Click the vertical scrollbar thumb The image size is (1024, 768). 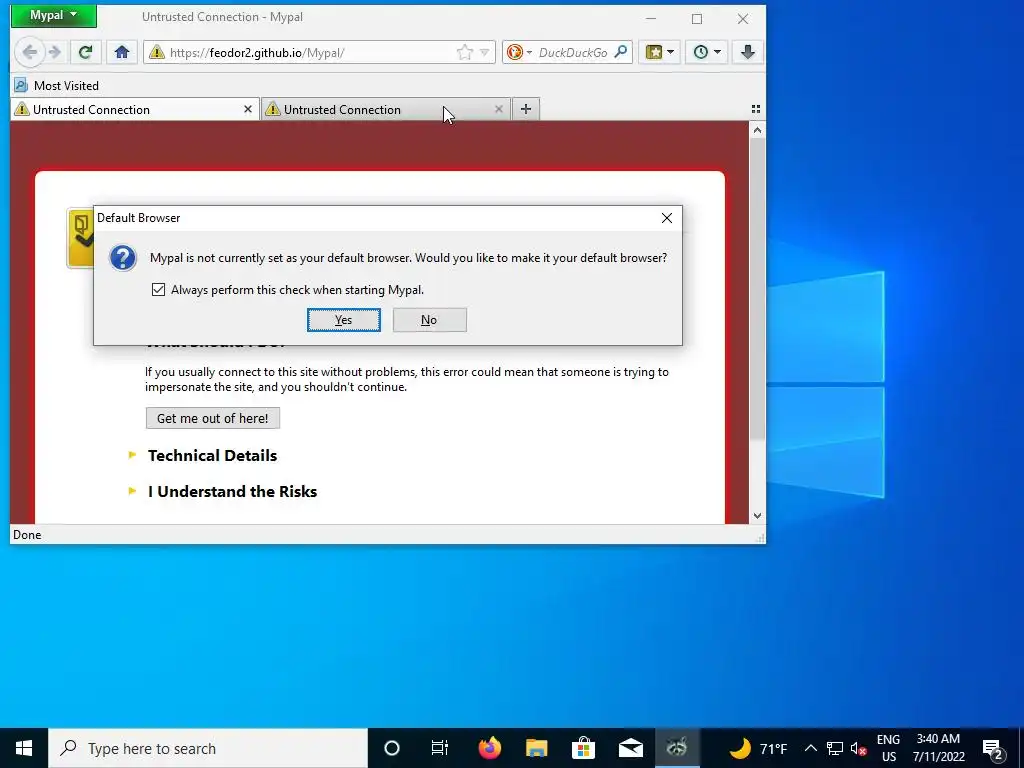(x=757, y=288)
